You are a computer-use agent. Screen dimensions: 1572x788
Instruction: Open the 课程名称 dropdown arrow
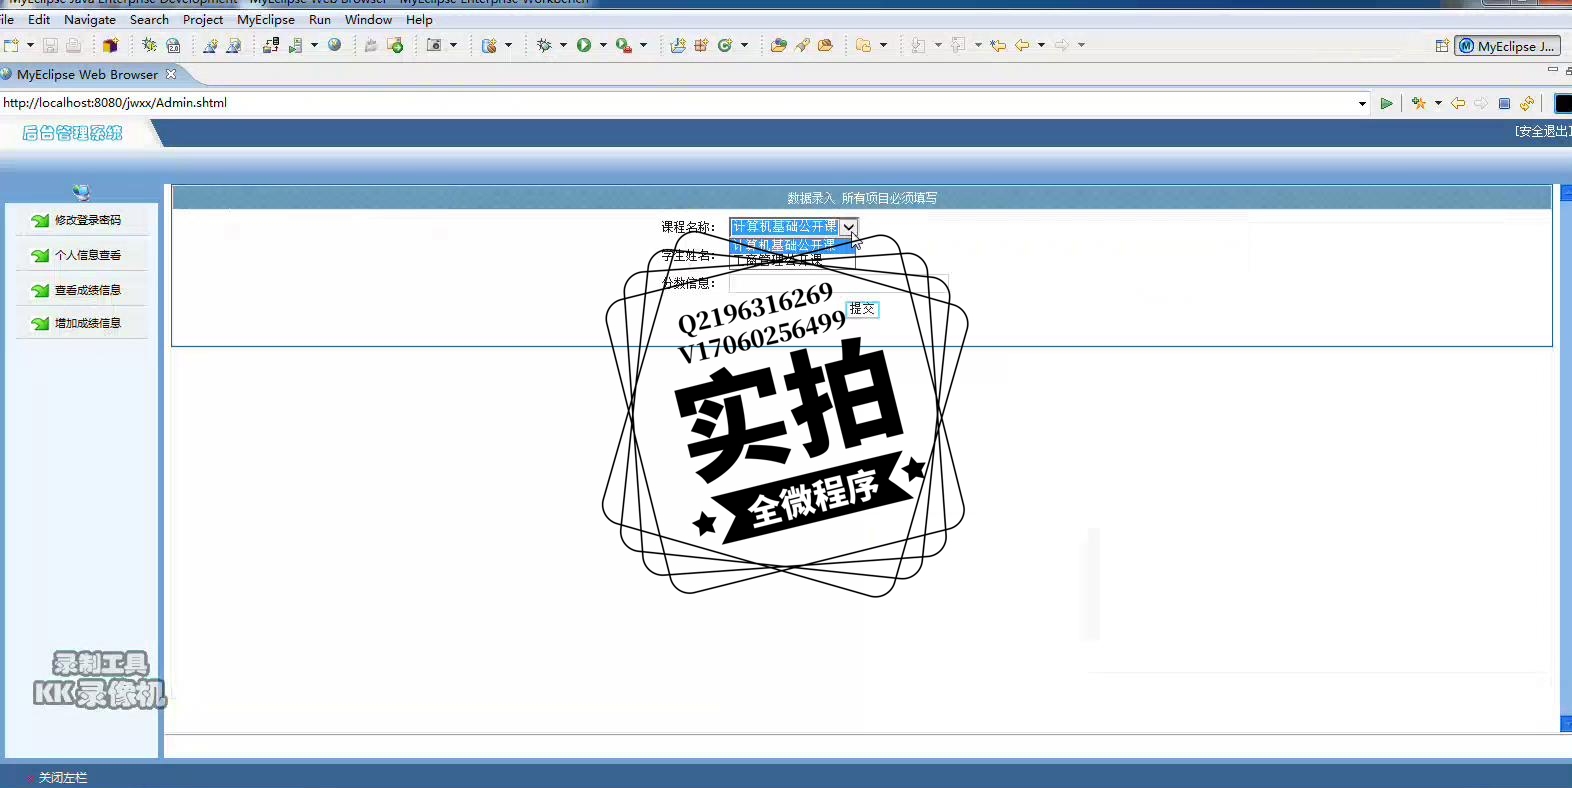coord(848,227)
